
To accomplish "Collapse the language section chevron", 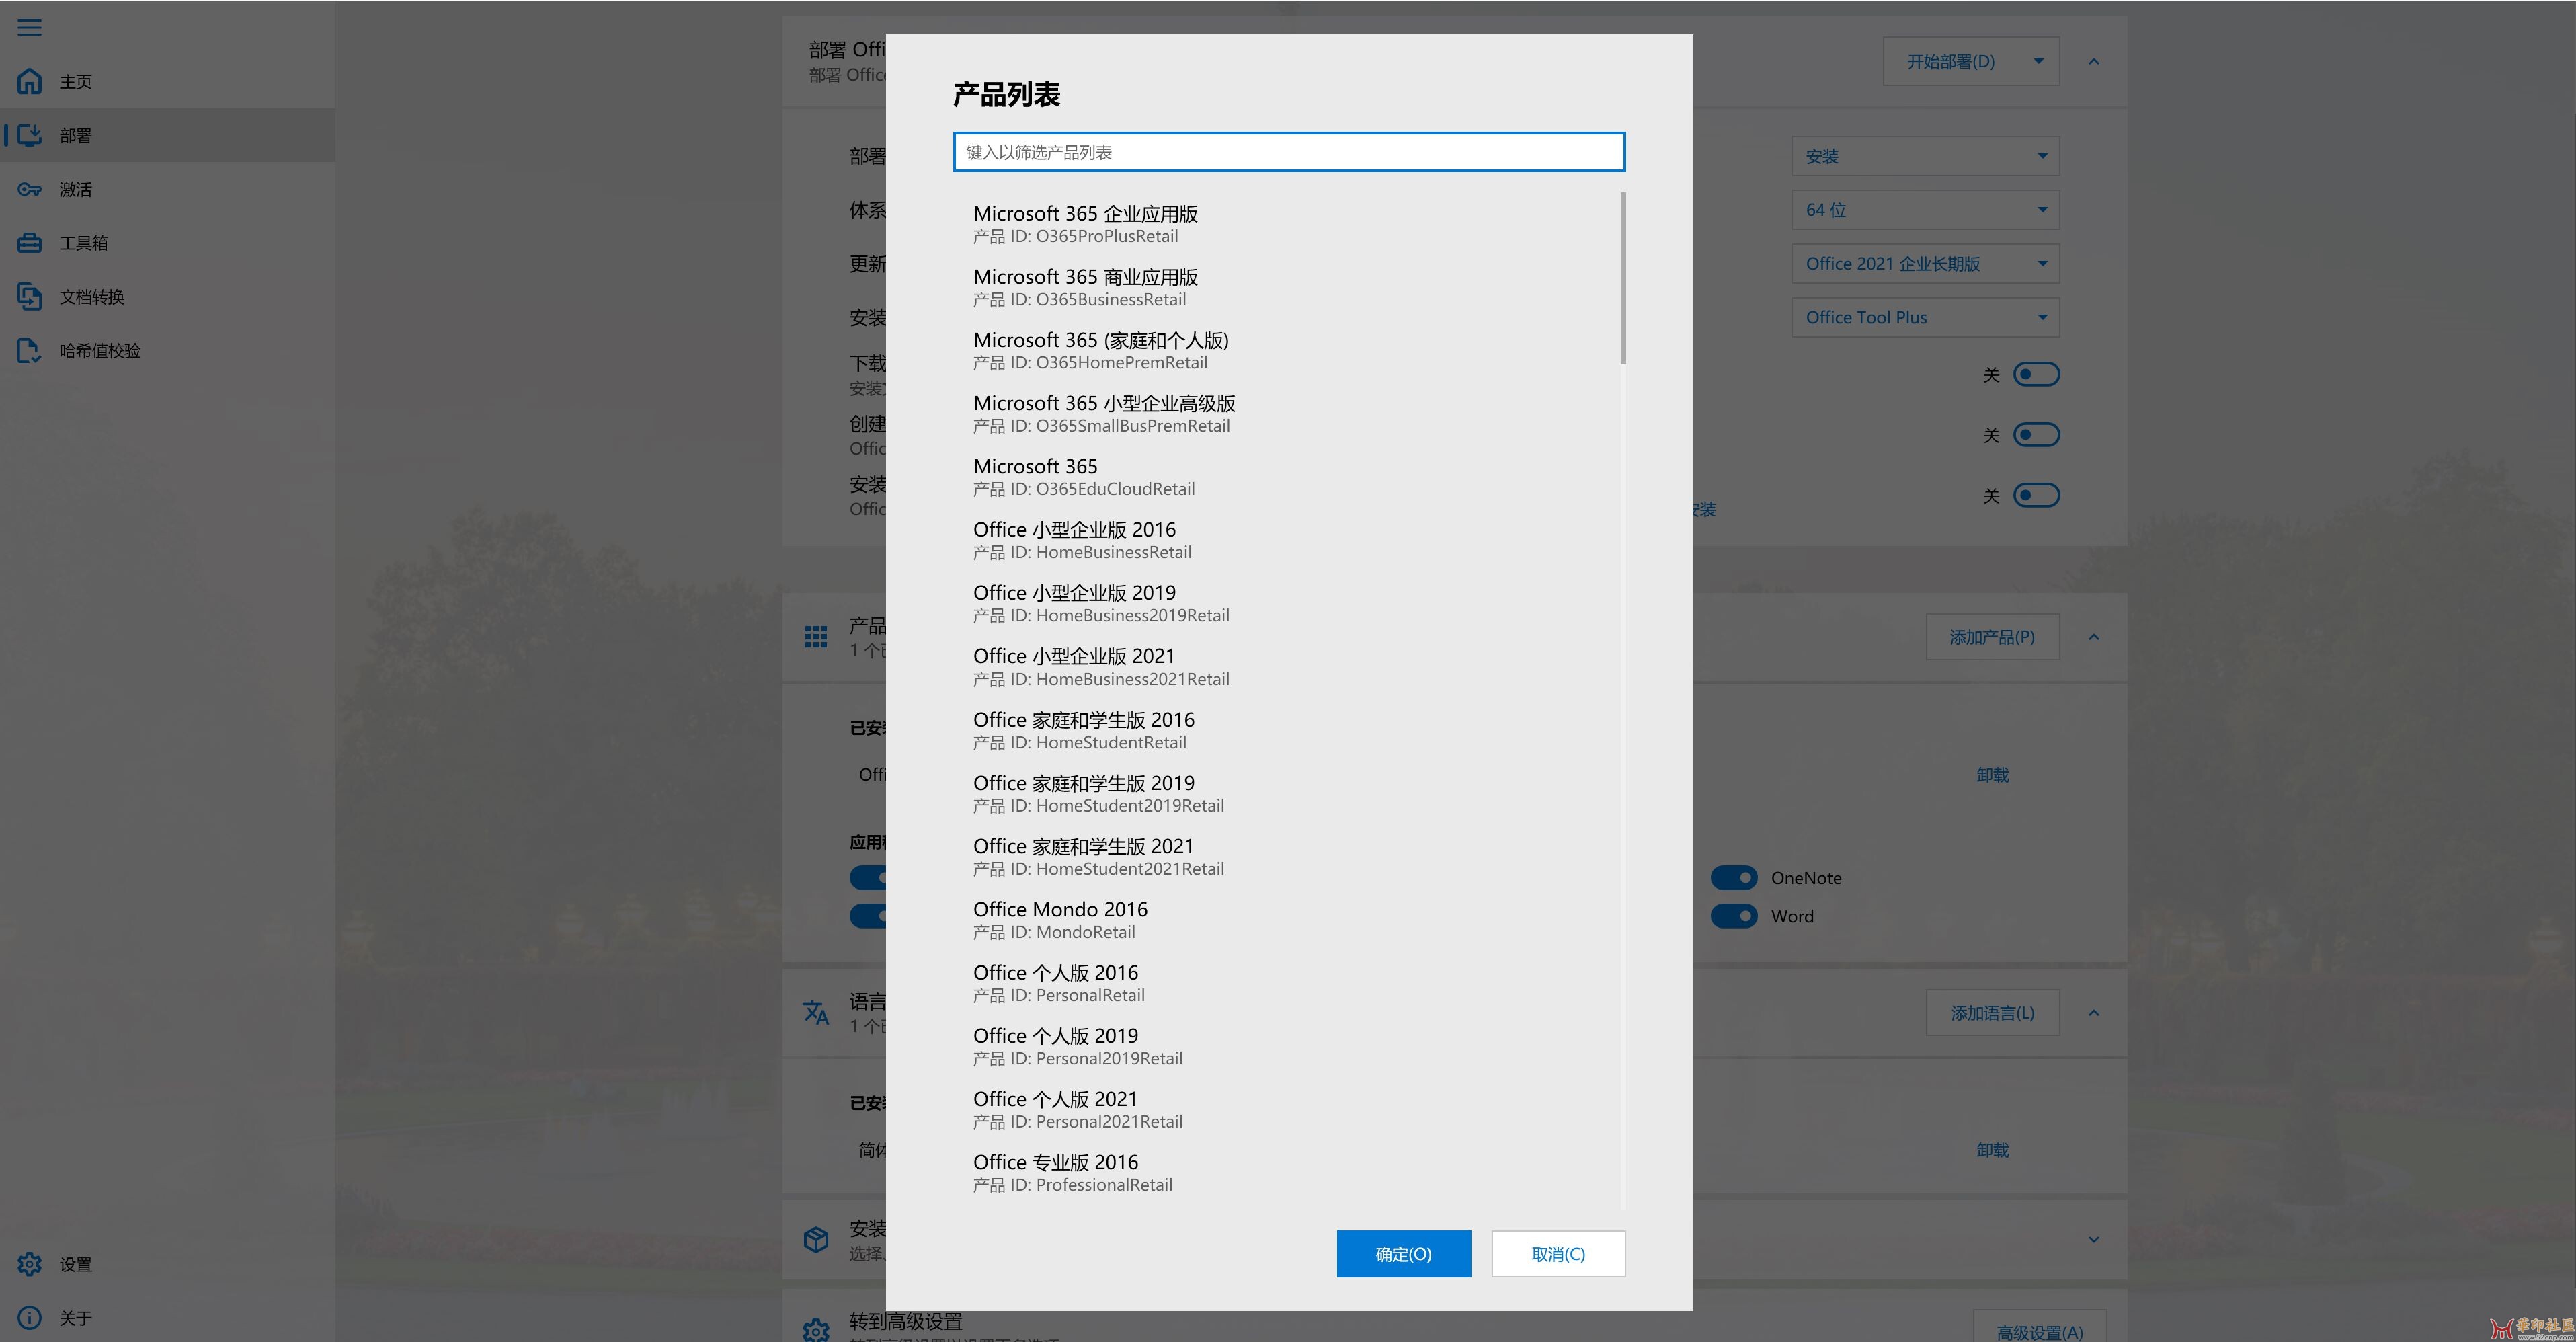I will (x=2093, y=1013).
